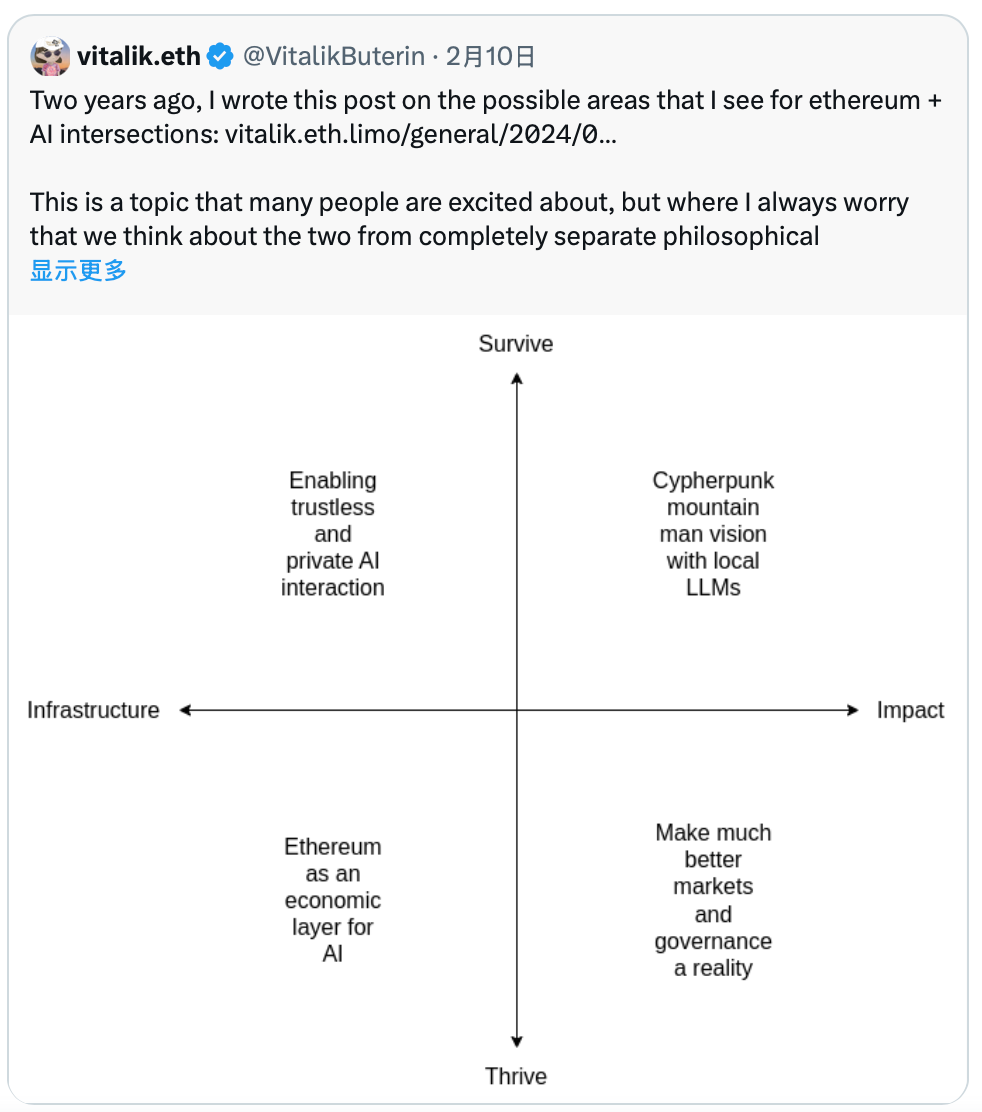Click the rightward arrow toward Impact
This screenshot has height=1112, width=982.
pyautogui.click(x=851, y=709)
